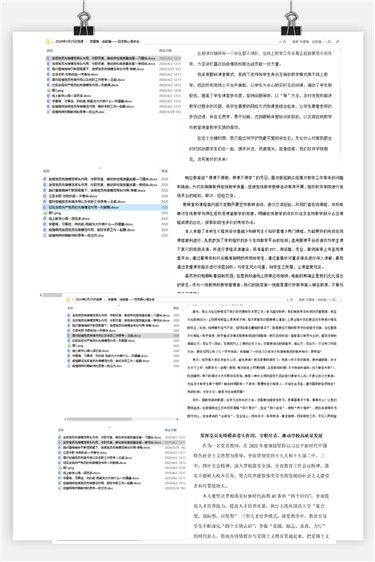Click folder icon in topmost Explorer address bar

coord(48,42)
